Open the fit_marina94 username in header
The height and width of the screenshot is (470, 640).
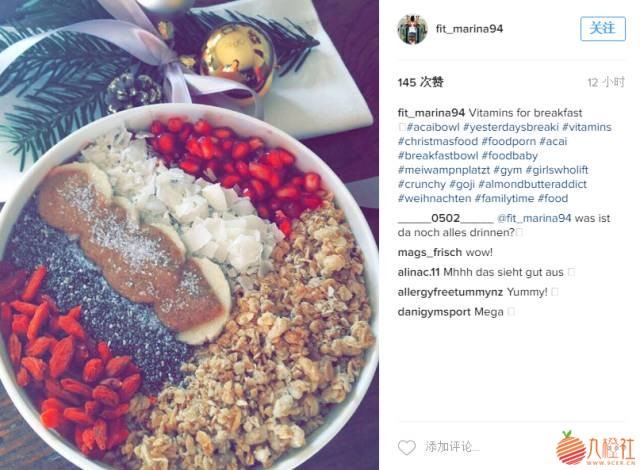click(469, 29)
